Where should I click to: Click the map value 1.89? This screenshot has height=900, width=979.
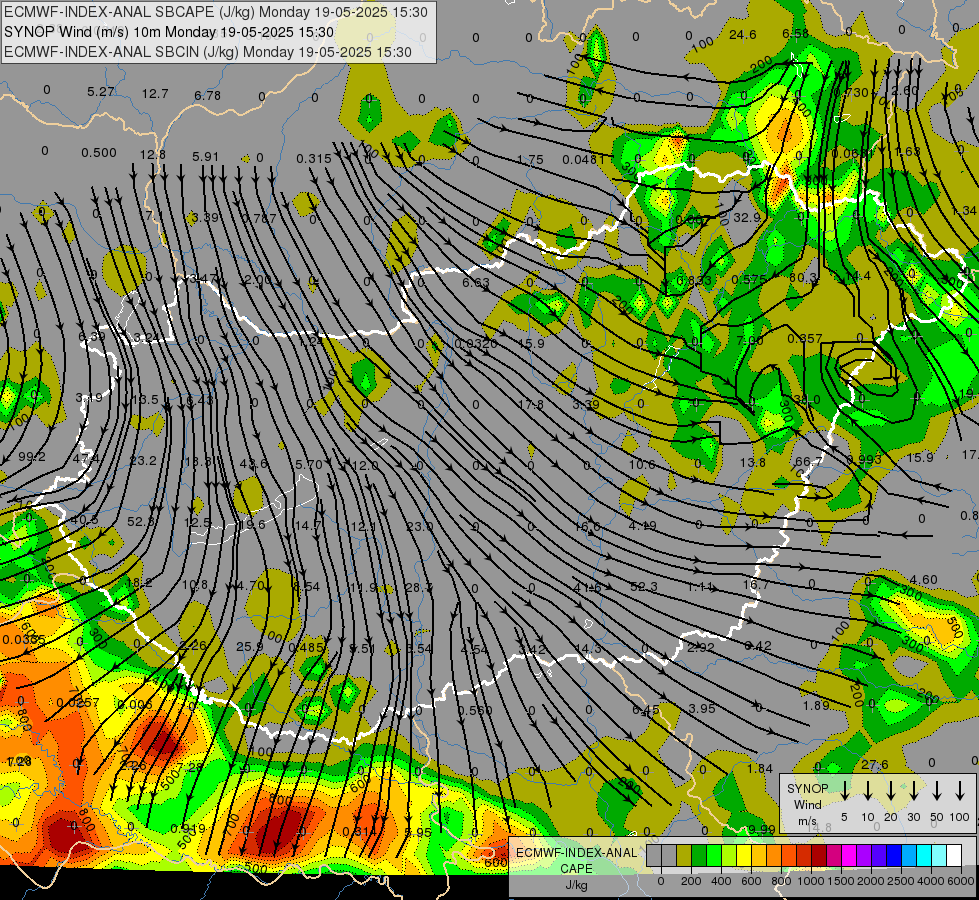[x=816, y=705]
